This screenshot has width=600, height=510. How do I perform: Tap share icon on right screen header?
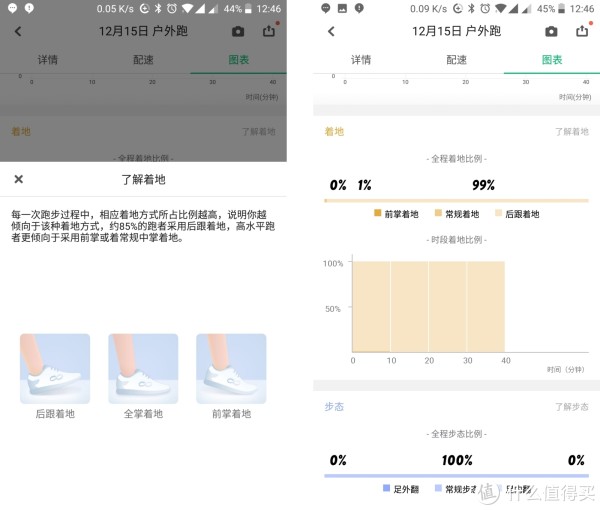click(x=582, y=31)
